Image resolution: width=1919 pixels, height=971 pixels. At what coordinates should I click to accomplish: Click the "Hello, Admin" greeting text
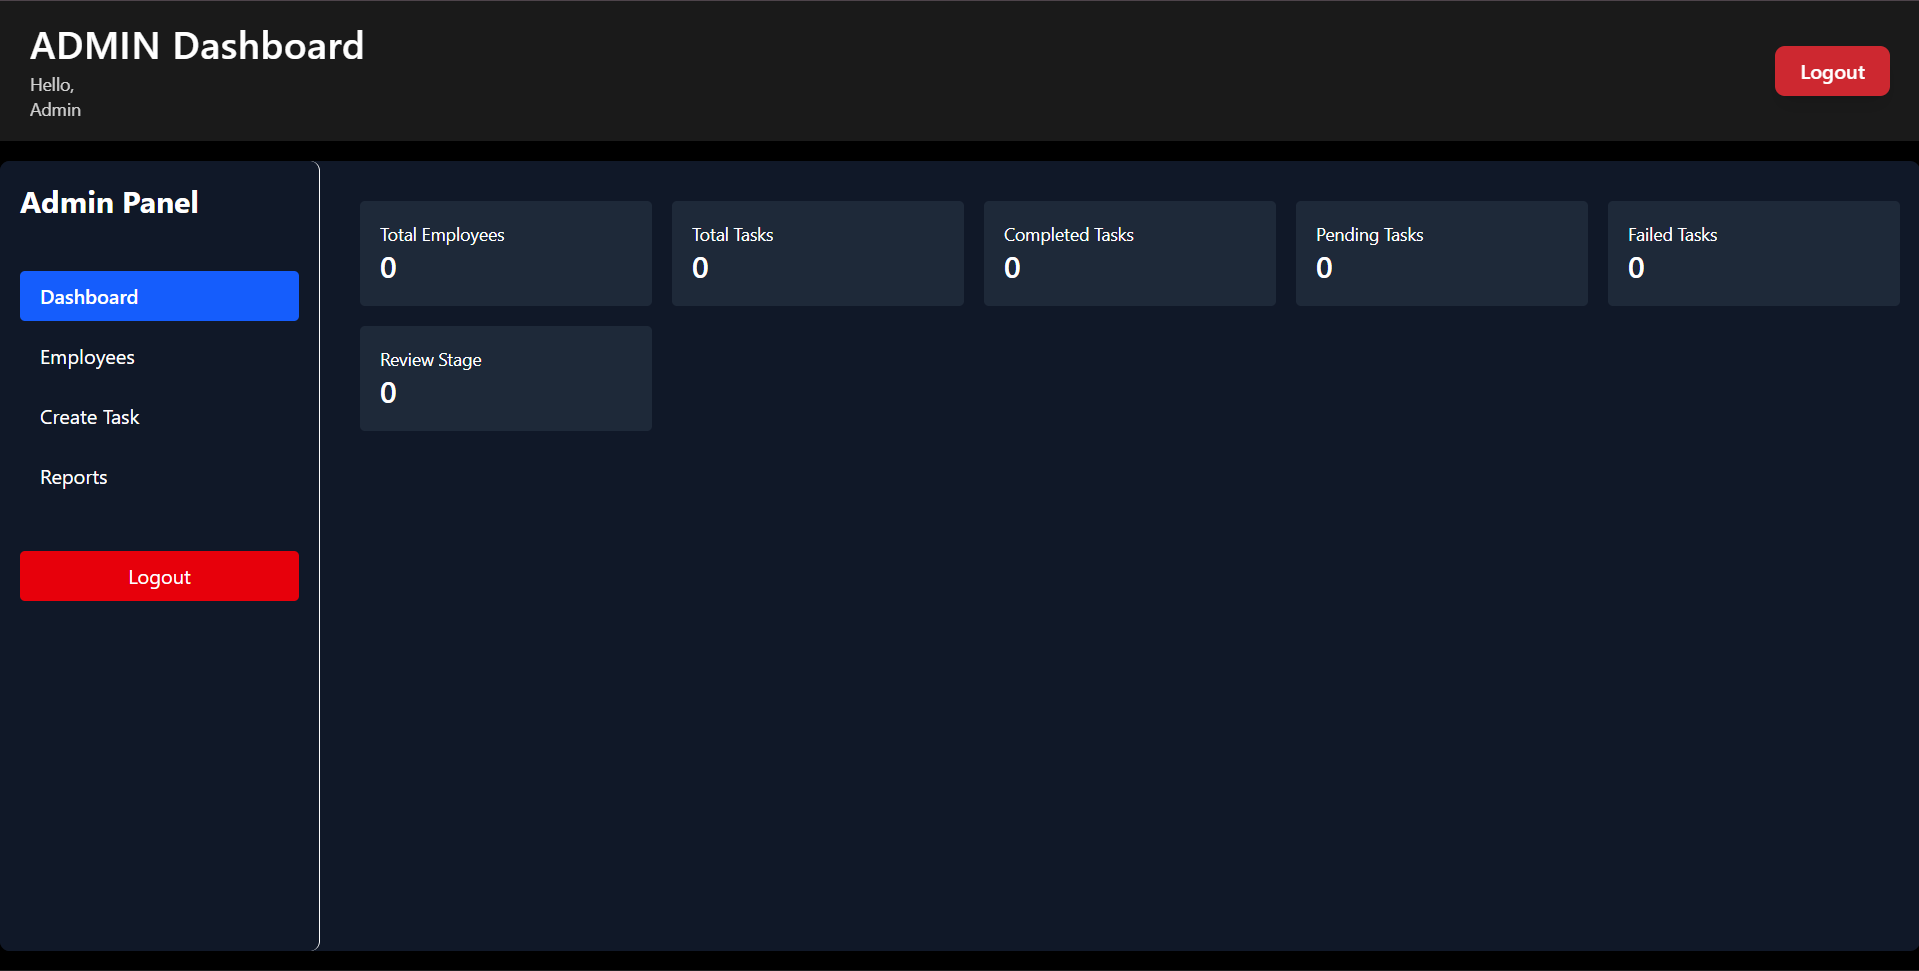point(55,97)
